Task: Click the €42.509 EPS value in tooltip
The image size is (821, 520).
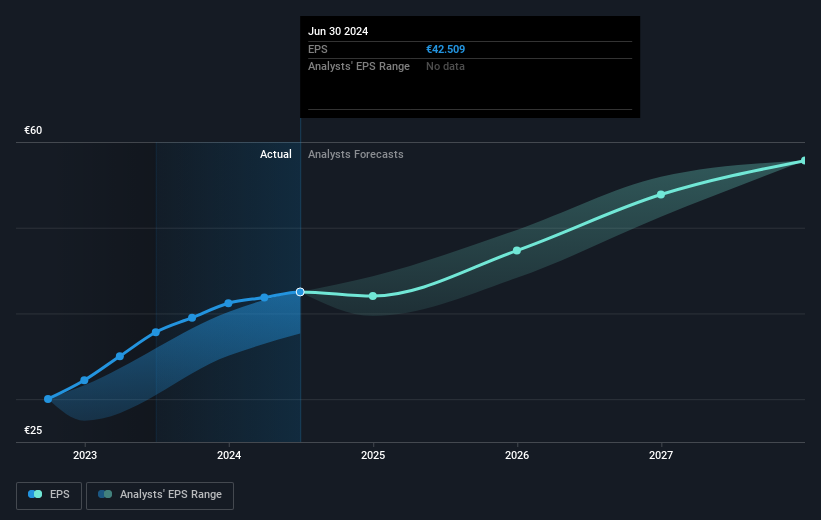Action: coord(446,49)
